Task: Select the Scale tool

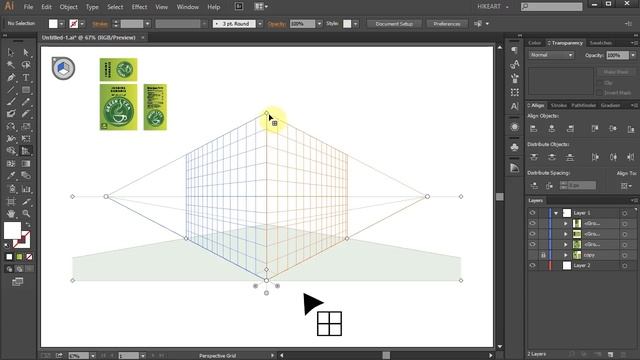Action: coord(26,127)
